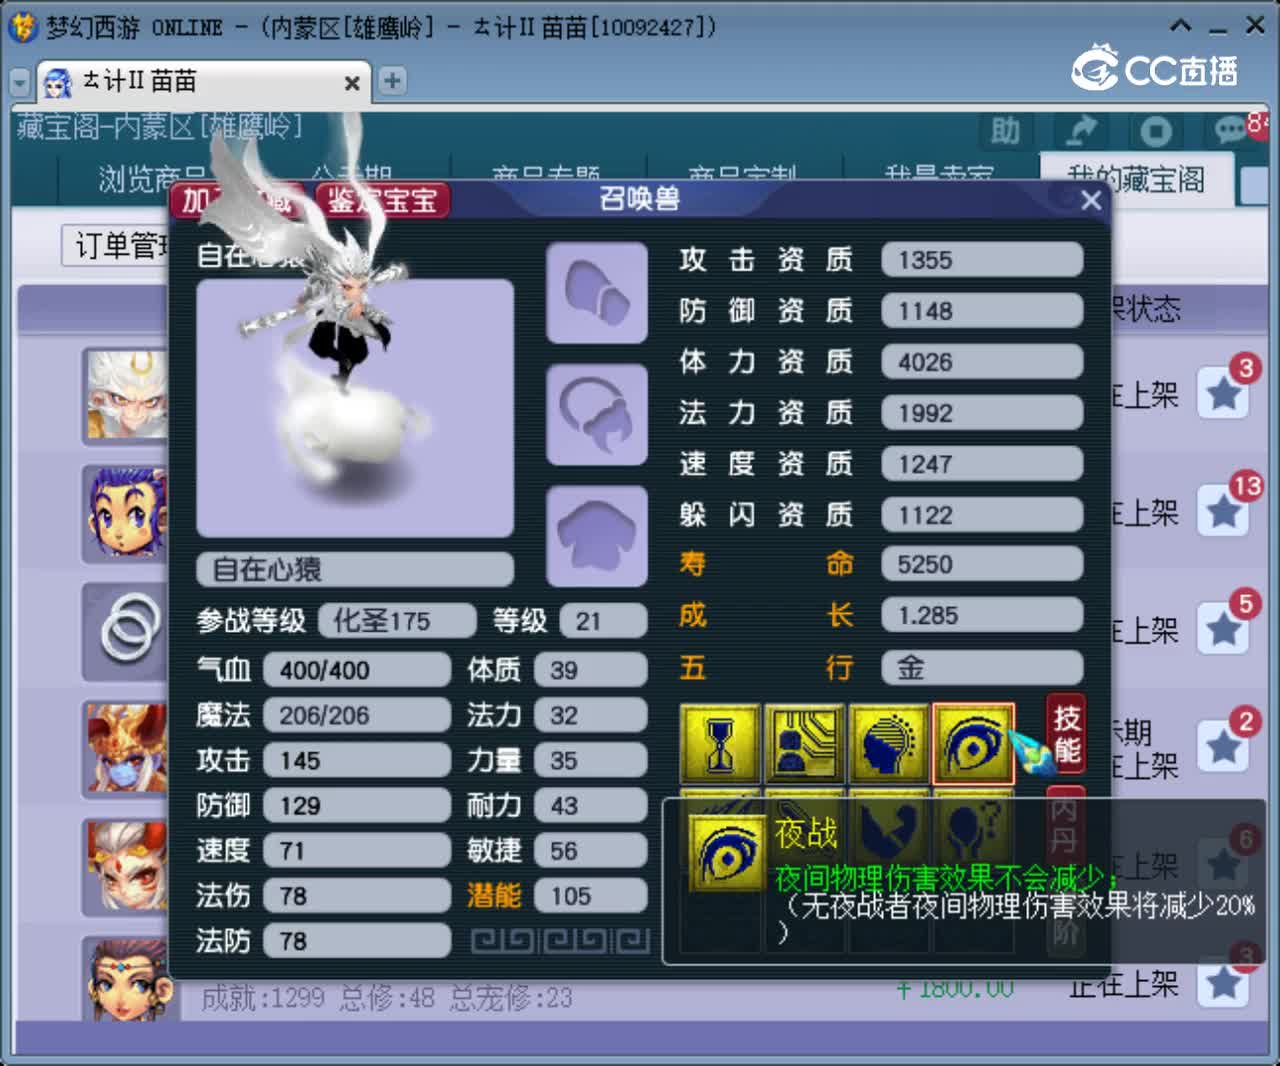Expand the tab list dropdown arrow
Screen dimensions: 1280x1066
pyautogui.click(x=20, y=83)
